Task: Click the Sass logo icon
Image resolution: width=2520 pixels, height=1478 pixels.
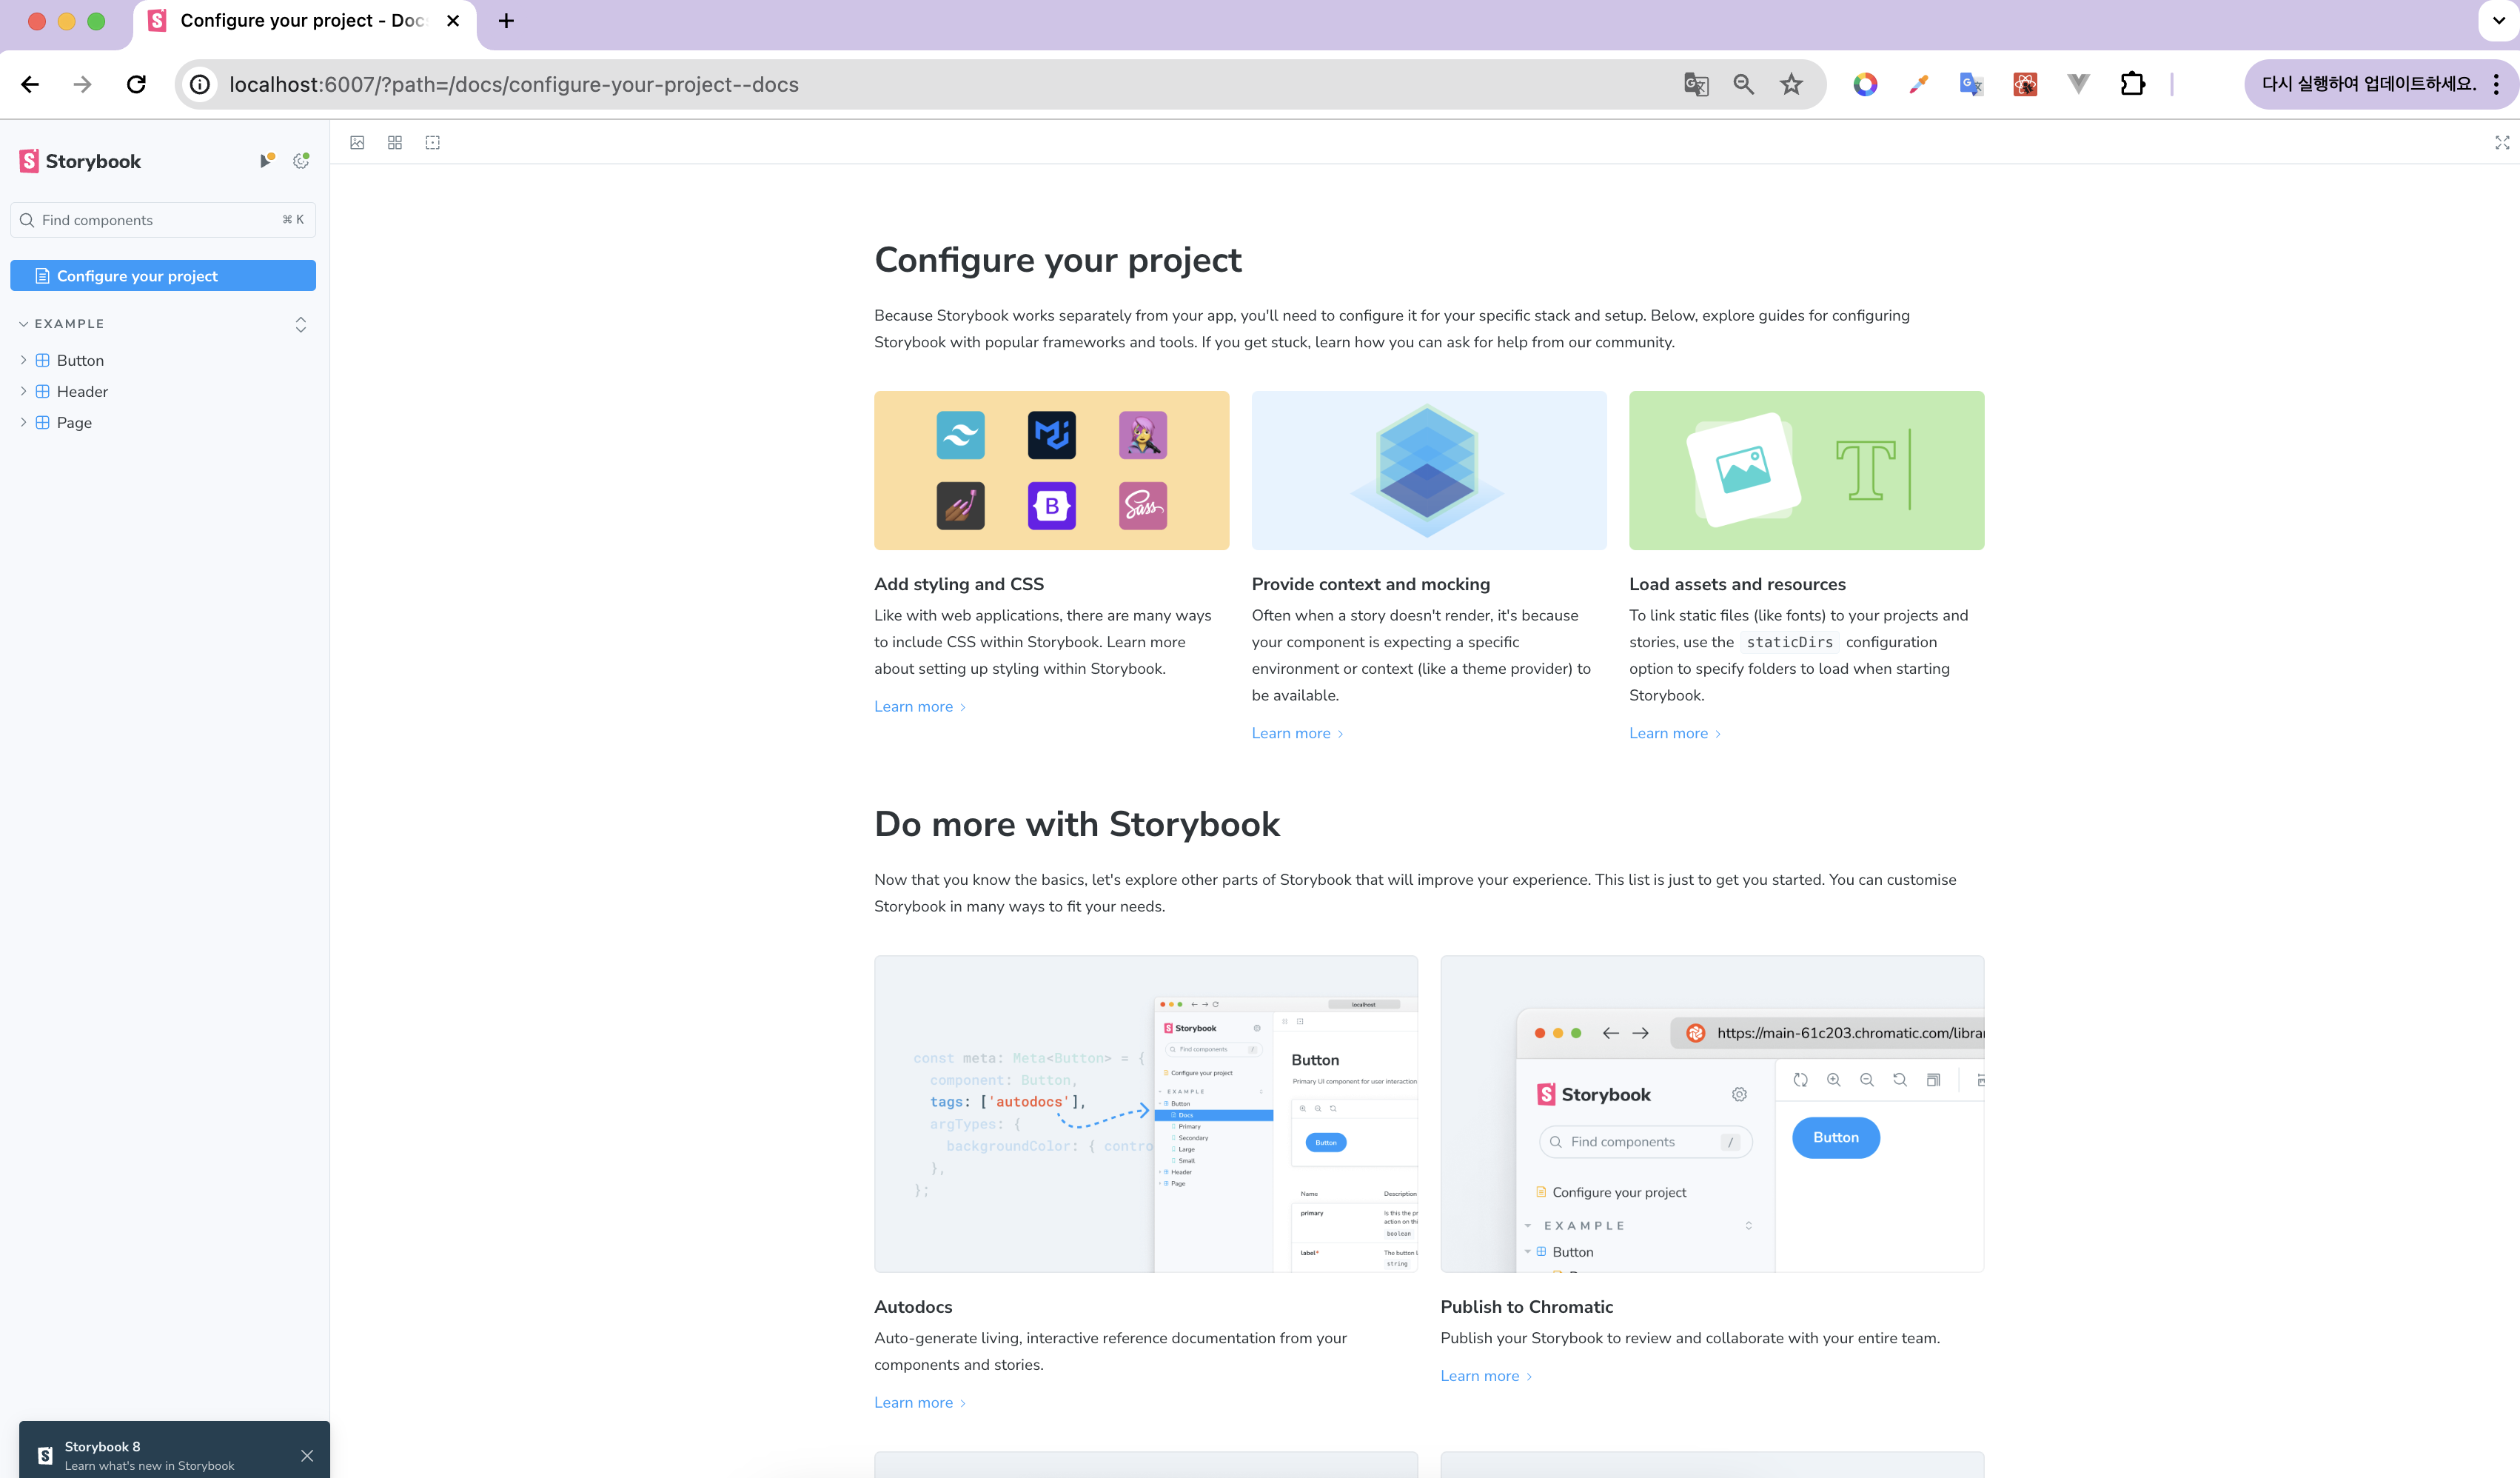Action: point(1143,506)
